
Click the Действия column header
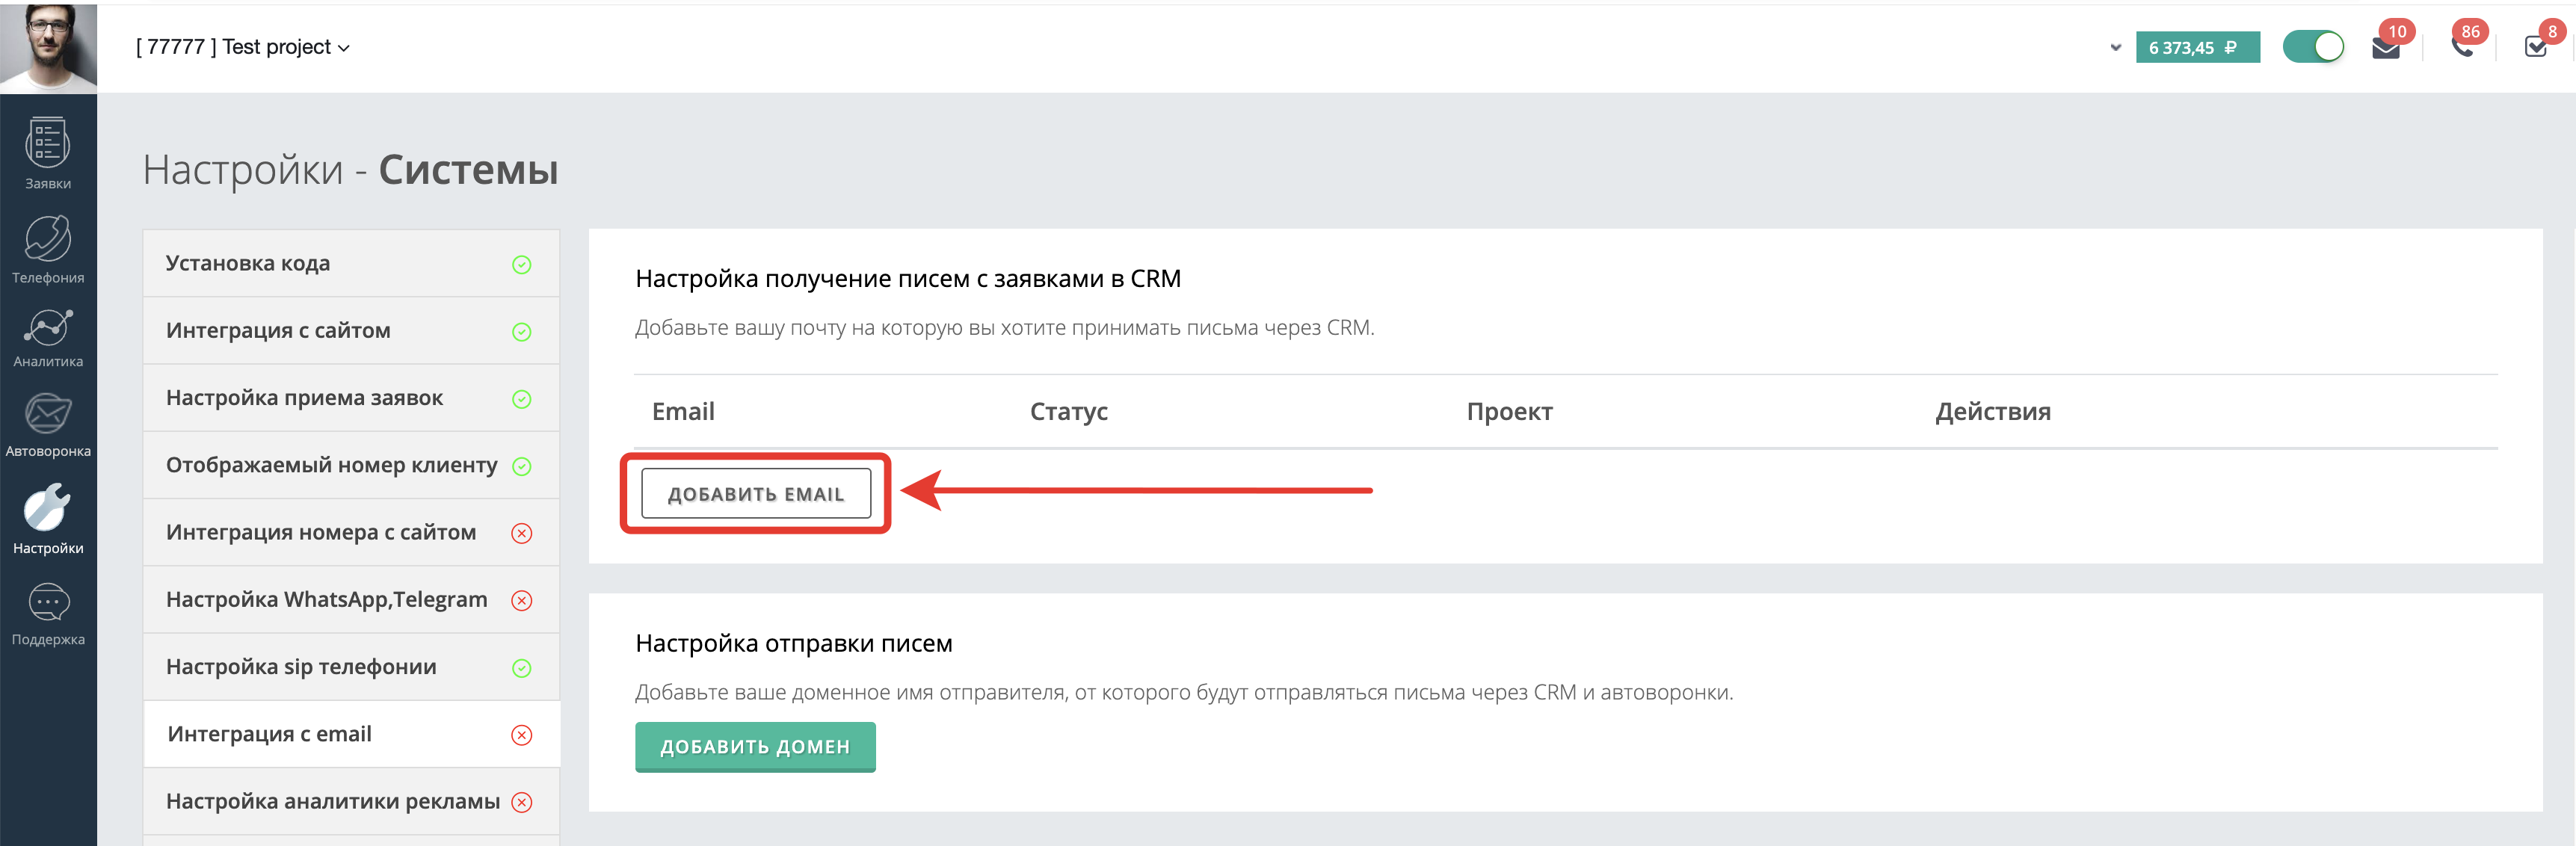coord(1993,411)
